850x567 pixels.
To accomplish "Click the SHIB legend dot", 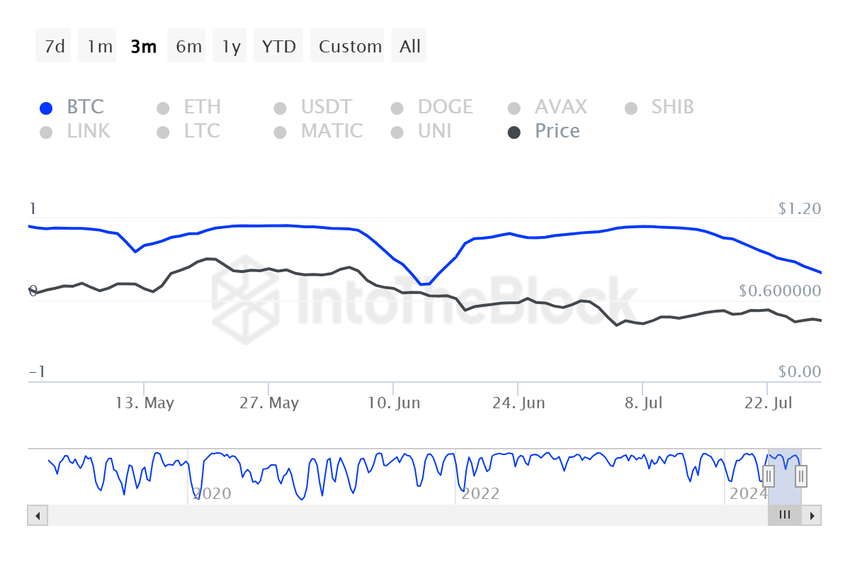I will pos(631,108).
